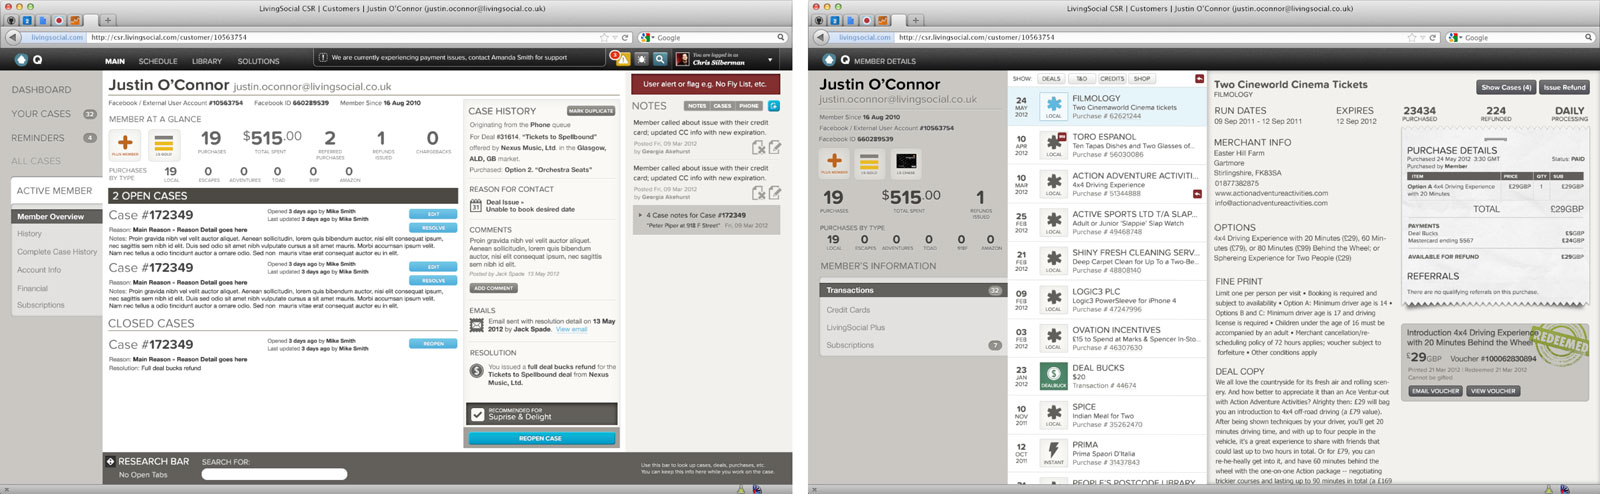Toggle the Shop filter in transaction list
This screenshot has height=494, width=1600.
[x=1142, y=78]
